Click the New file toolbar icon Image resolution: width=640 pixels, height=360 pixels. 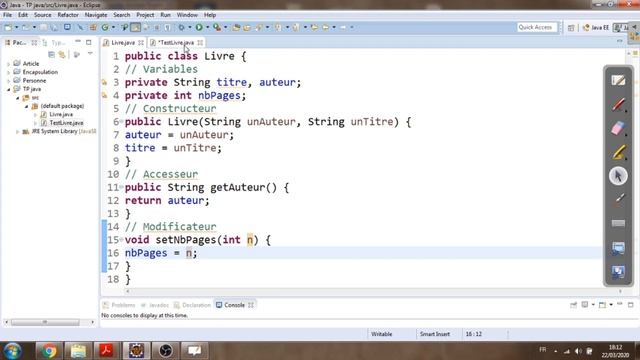point(8,27)
